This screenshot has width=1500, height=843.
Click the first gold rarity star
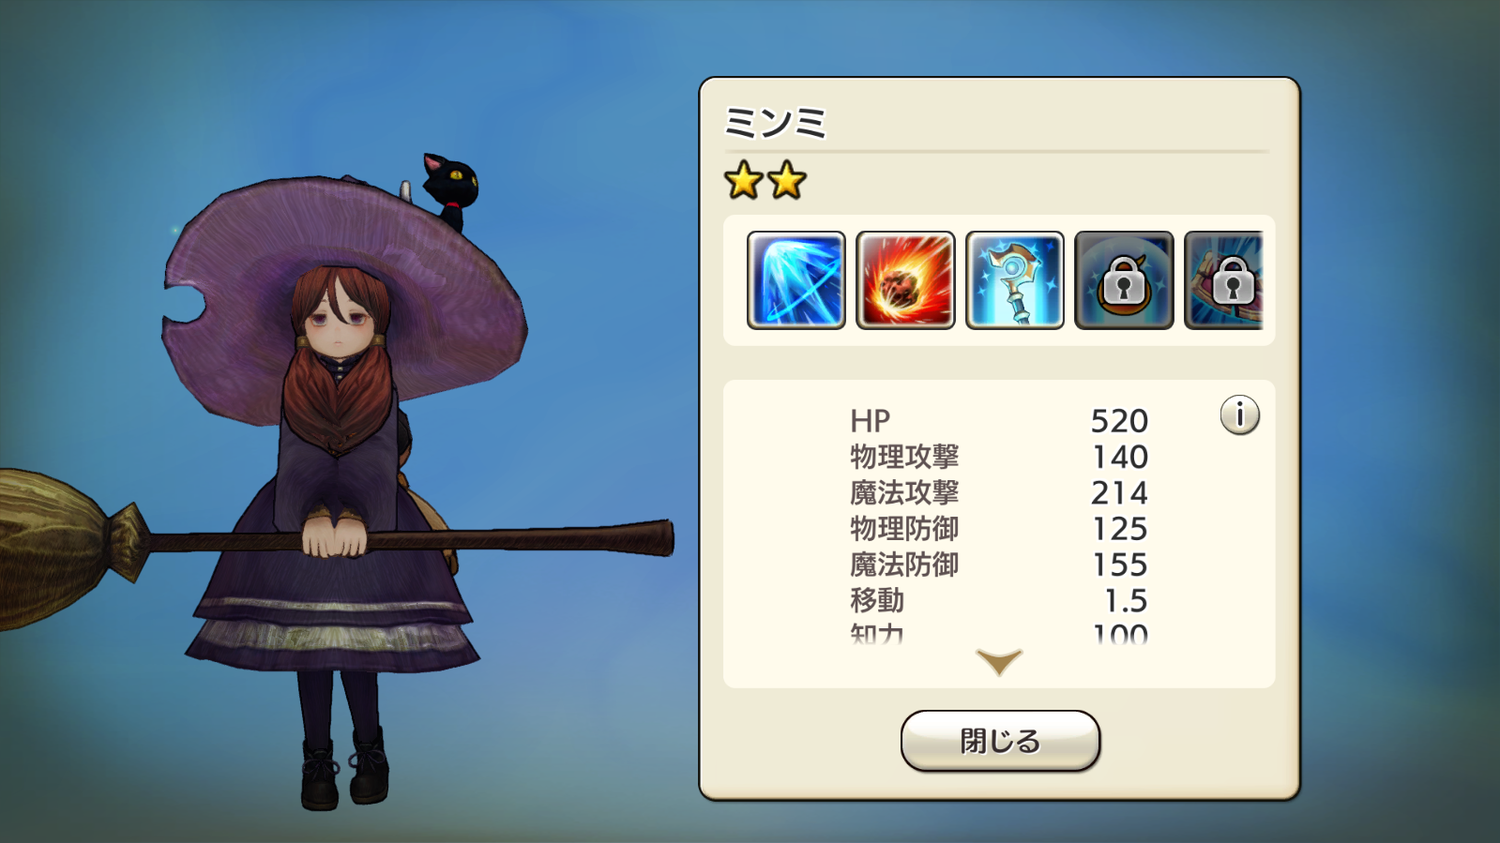[744, 181]
